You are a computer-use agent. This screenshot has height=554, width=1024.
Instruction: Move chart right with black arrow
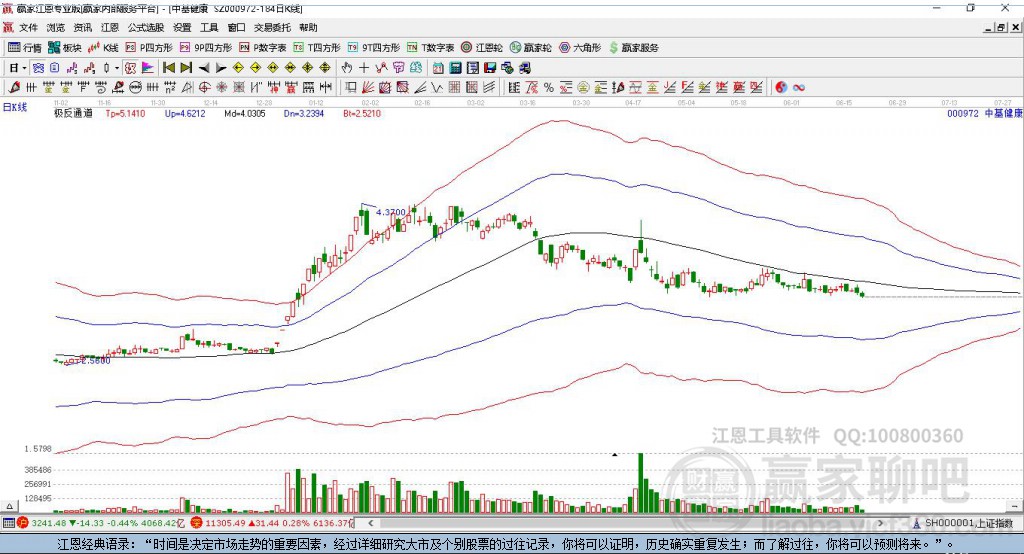click(x=221, y=68)
